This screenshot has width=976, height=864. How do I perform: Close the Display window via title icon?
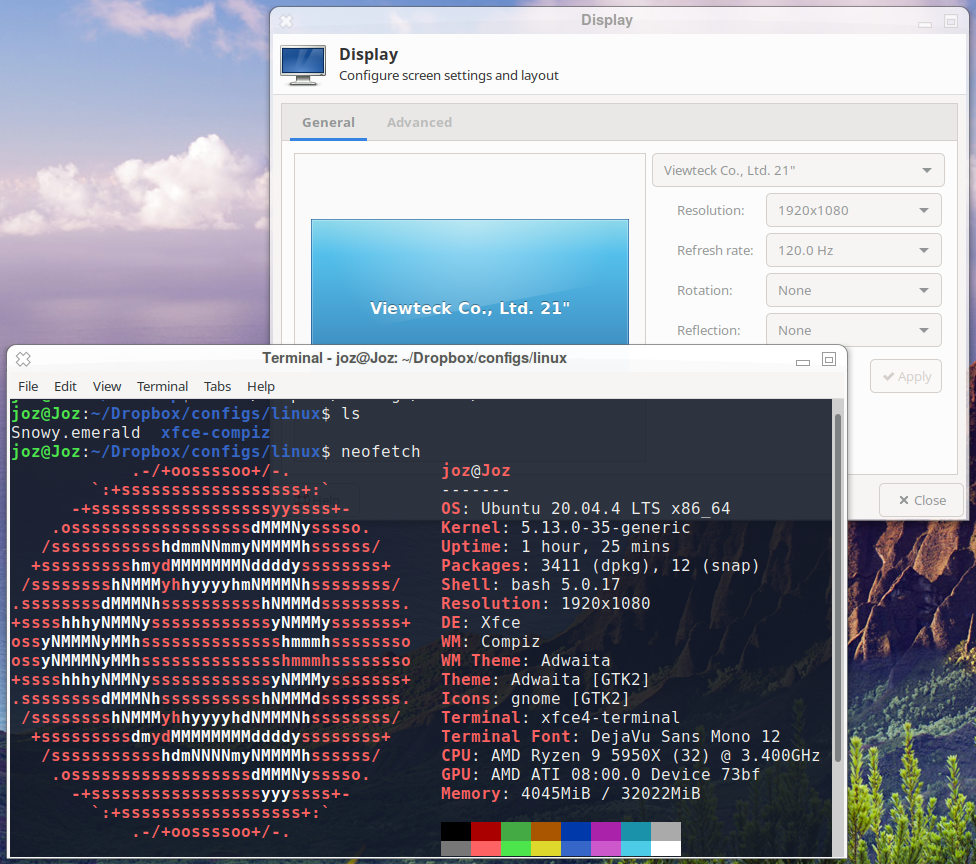coord(286,21)
